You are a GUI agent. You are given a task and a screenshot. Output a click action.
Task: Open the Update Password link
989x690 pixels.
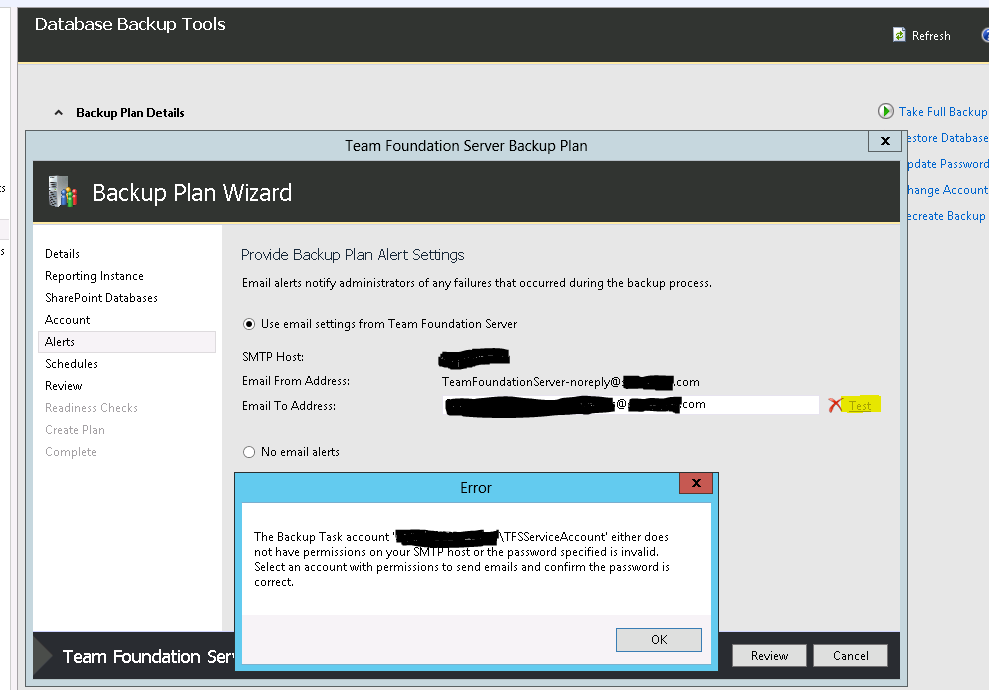click(947, 164)
